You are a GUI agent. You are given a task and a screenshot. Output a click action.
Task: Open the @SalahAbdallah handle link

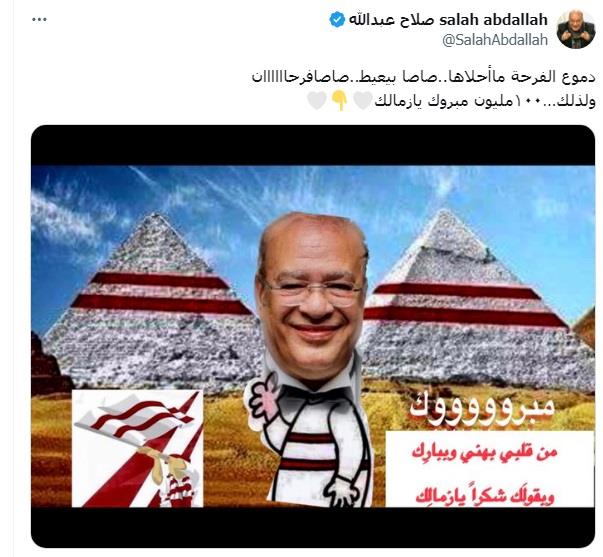pos(495,40)
